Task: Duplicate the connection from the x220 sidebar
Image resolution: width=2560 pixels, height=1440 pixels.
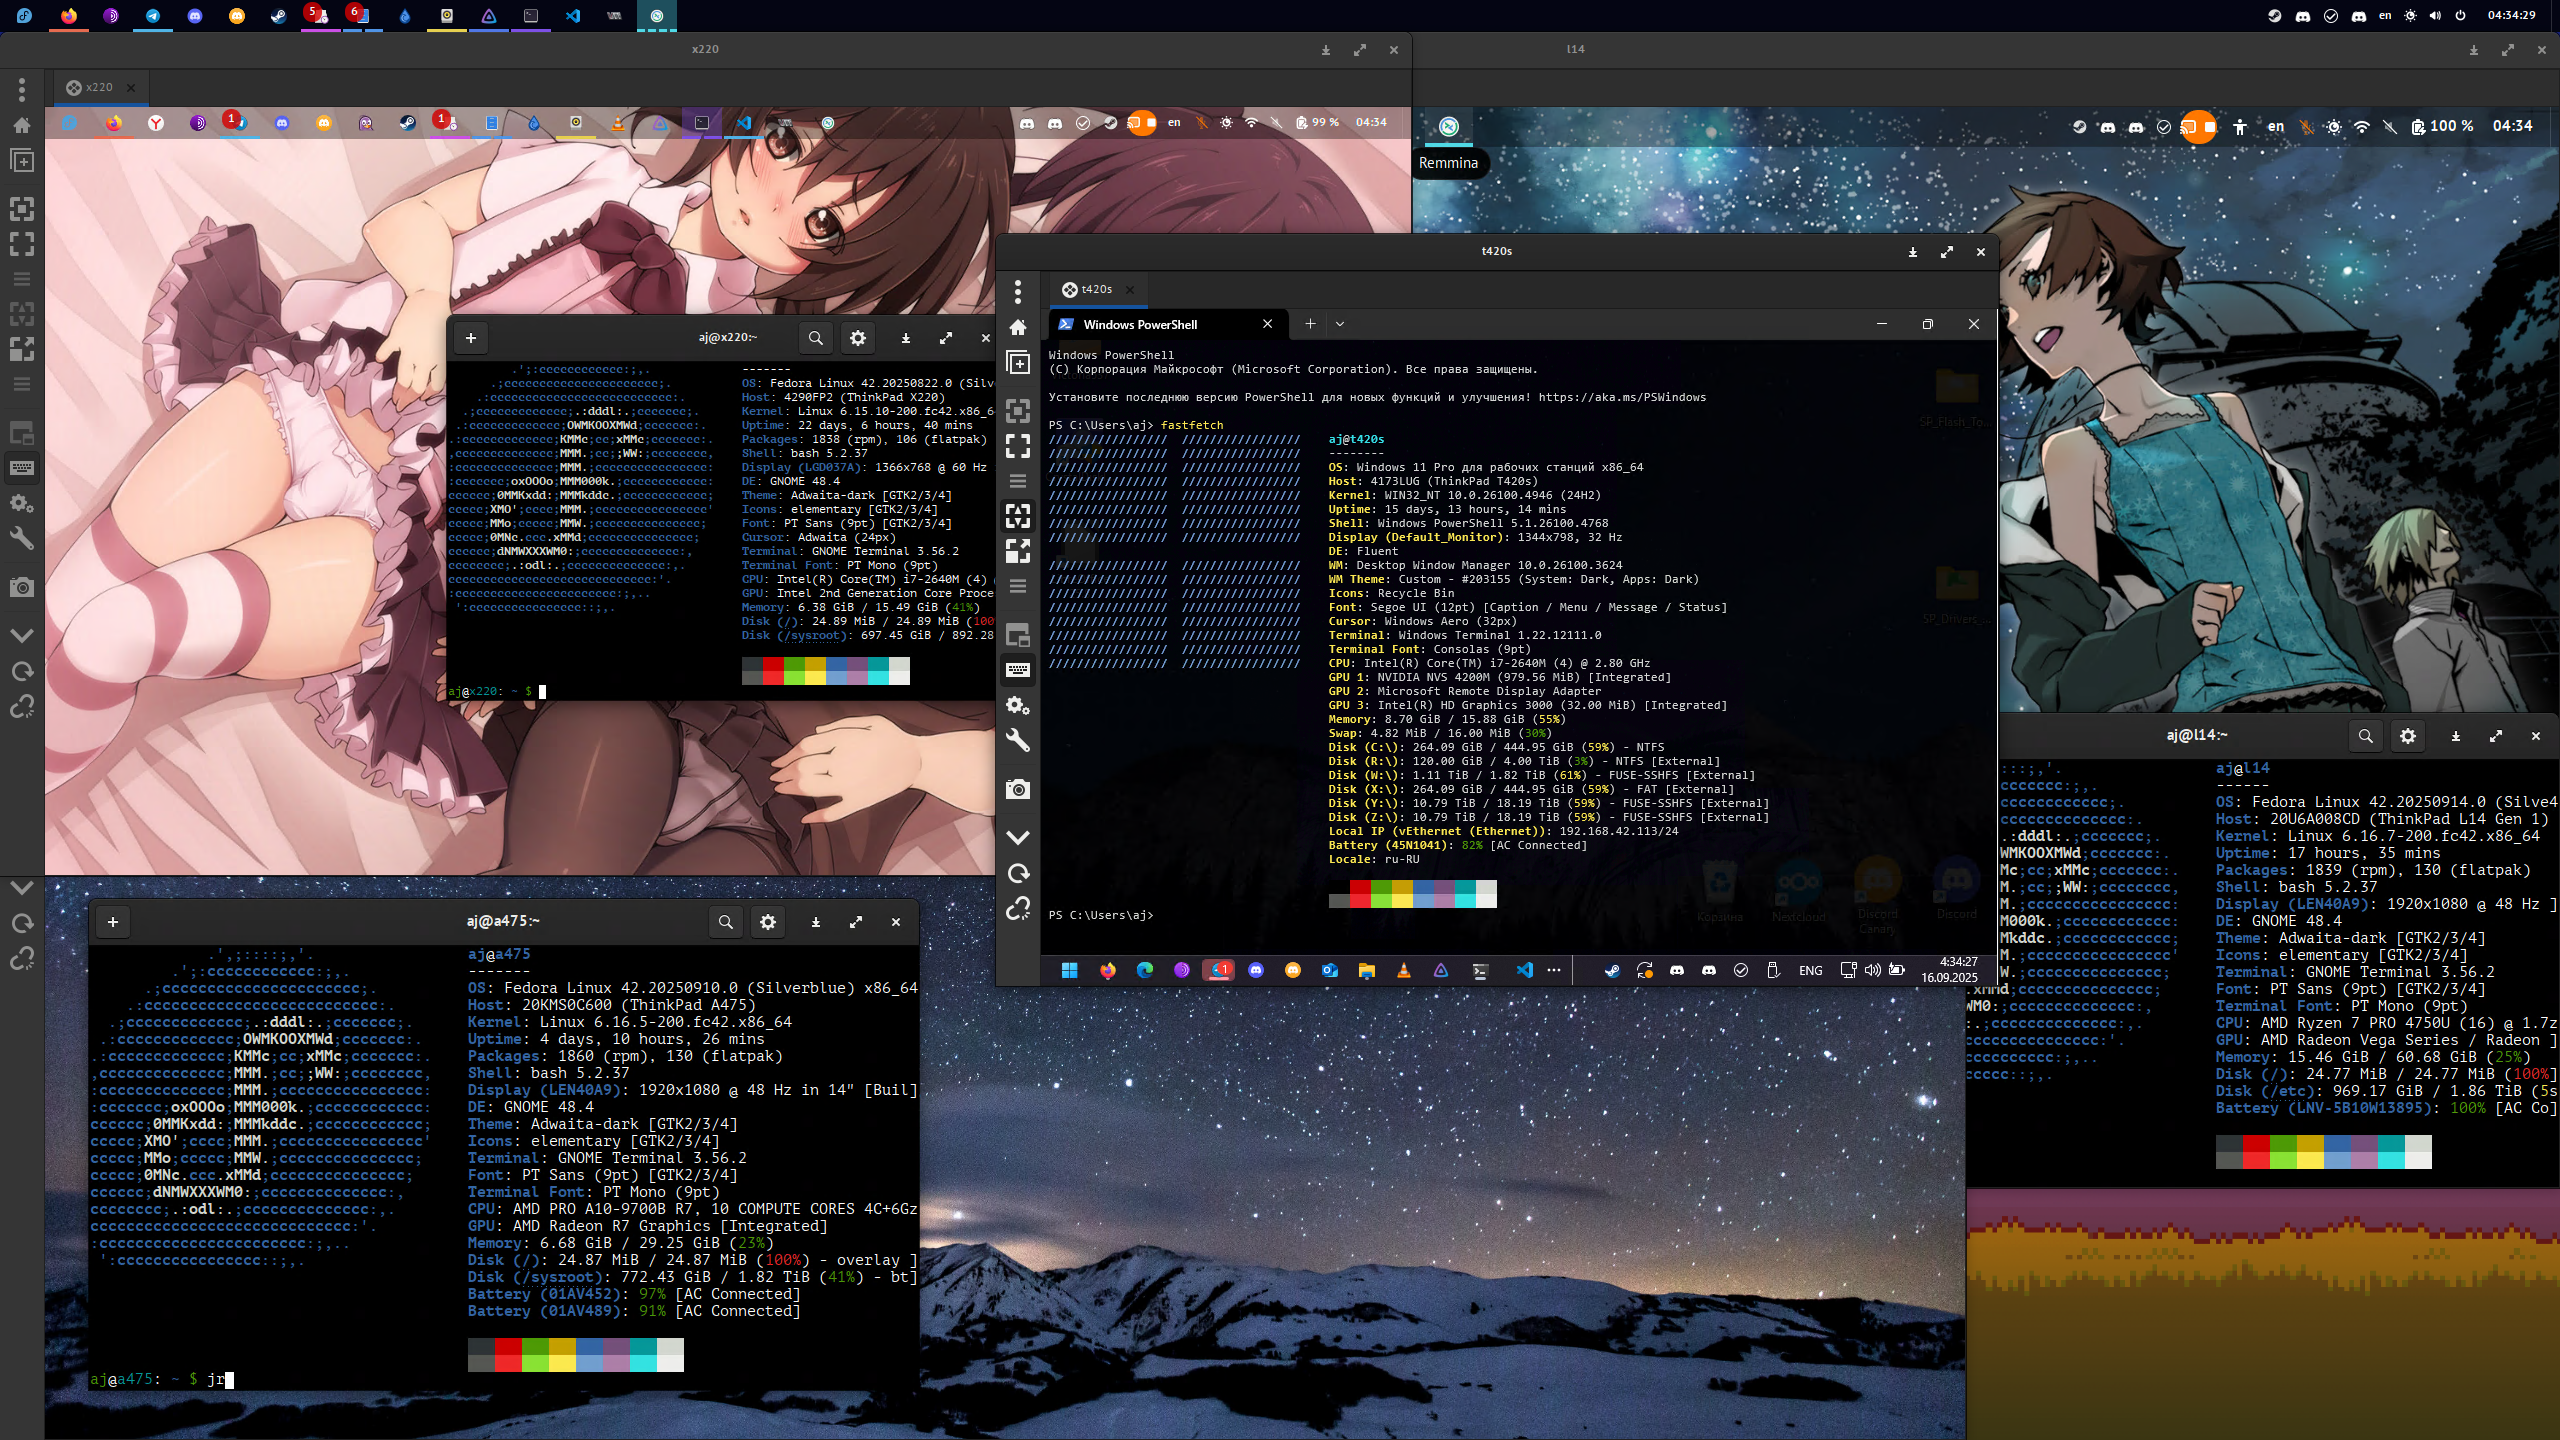Action: pos(22,161)
